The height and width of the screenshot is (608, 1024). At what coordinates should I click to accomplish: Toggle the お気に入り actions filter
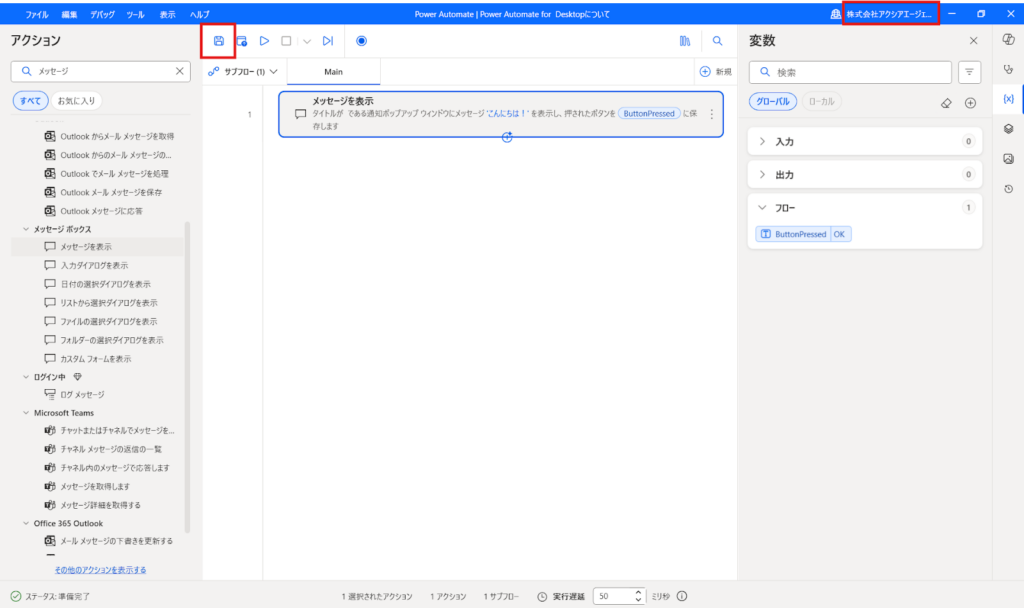tap(78, 101)
